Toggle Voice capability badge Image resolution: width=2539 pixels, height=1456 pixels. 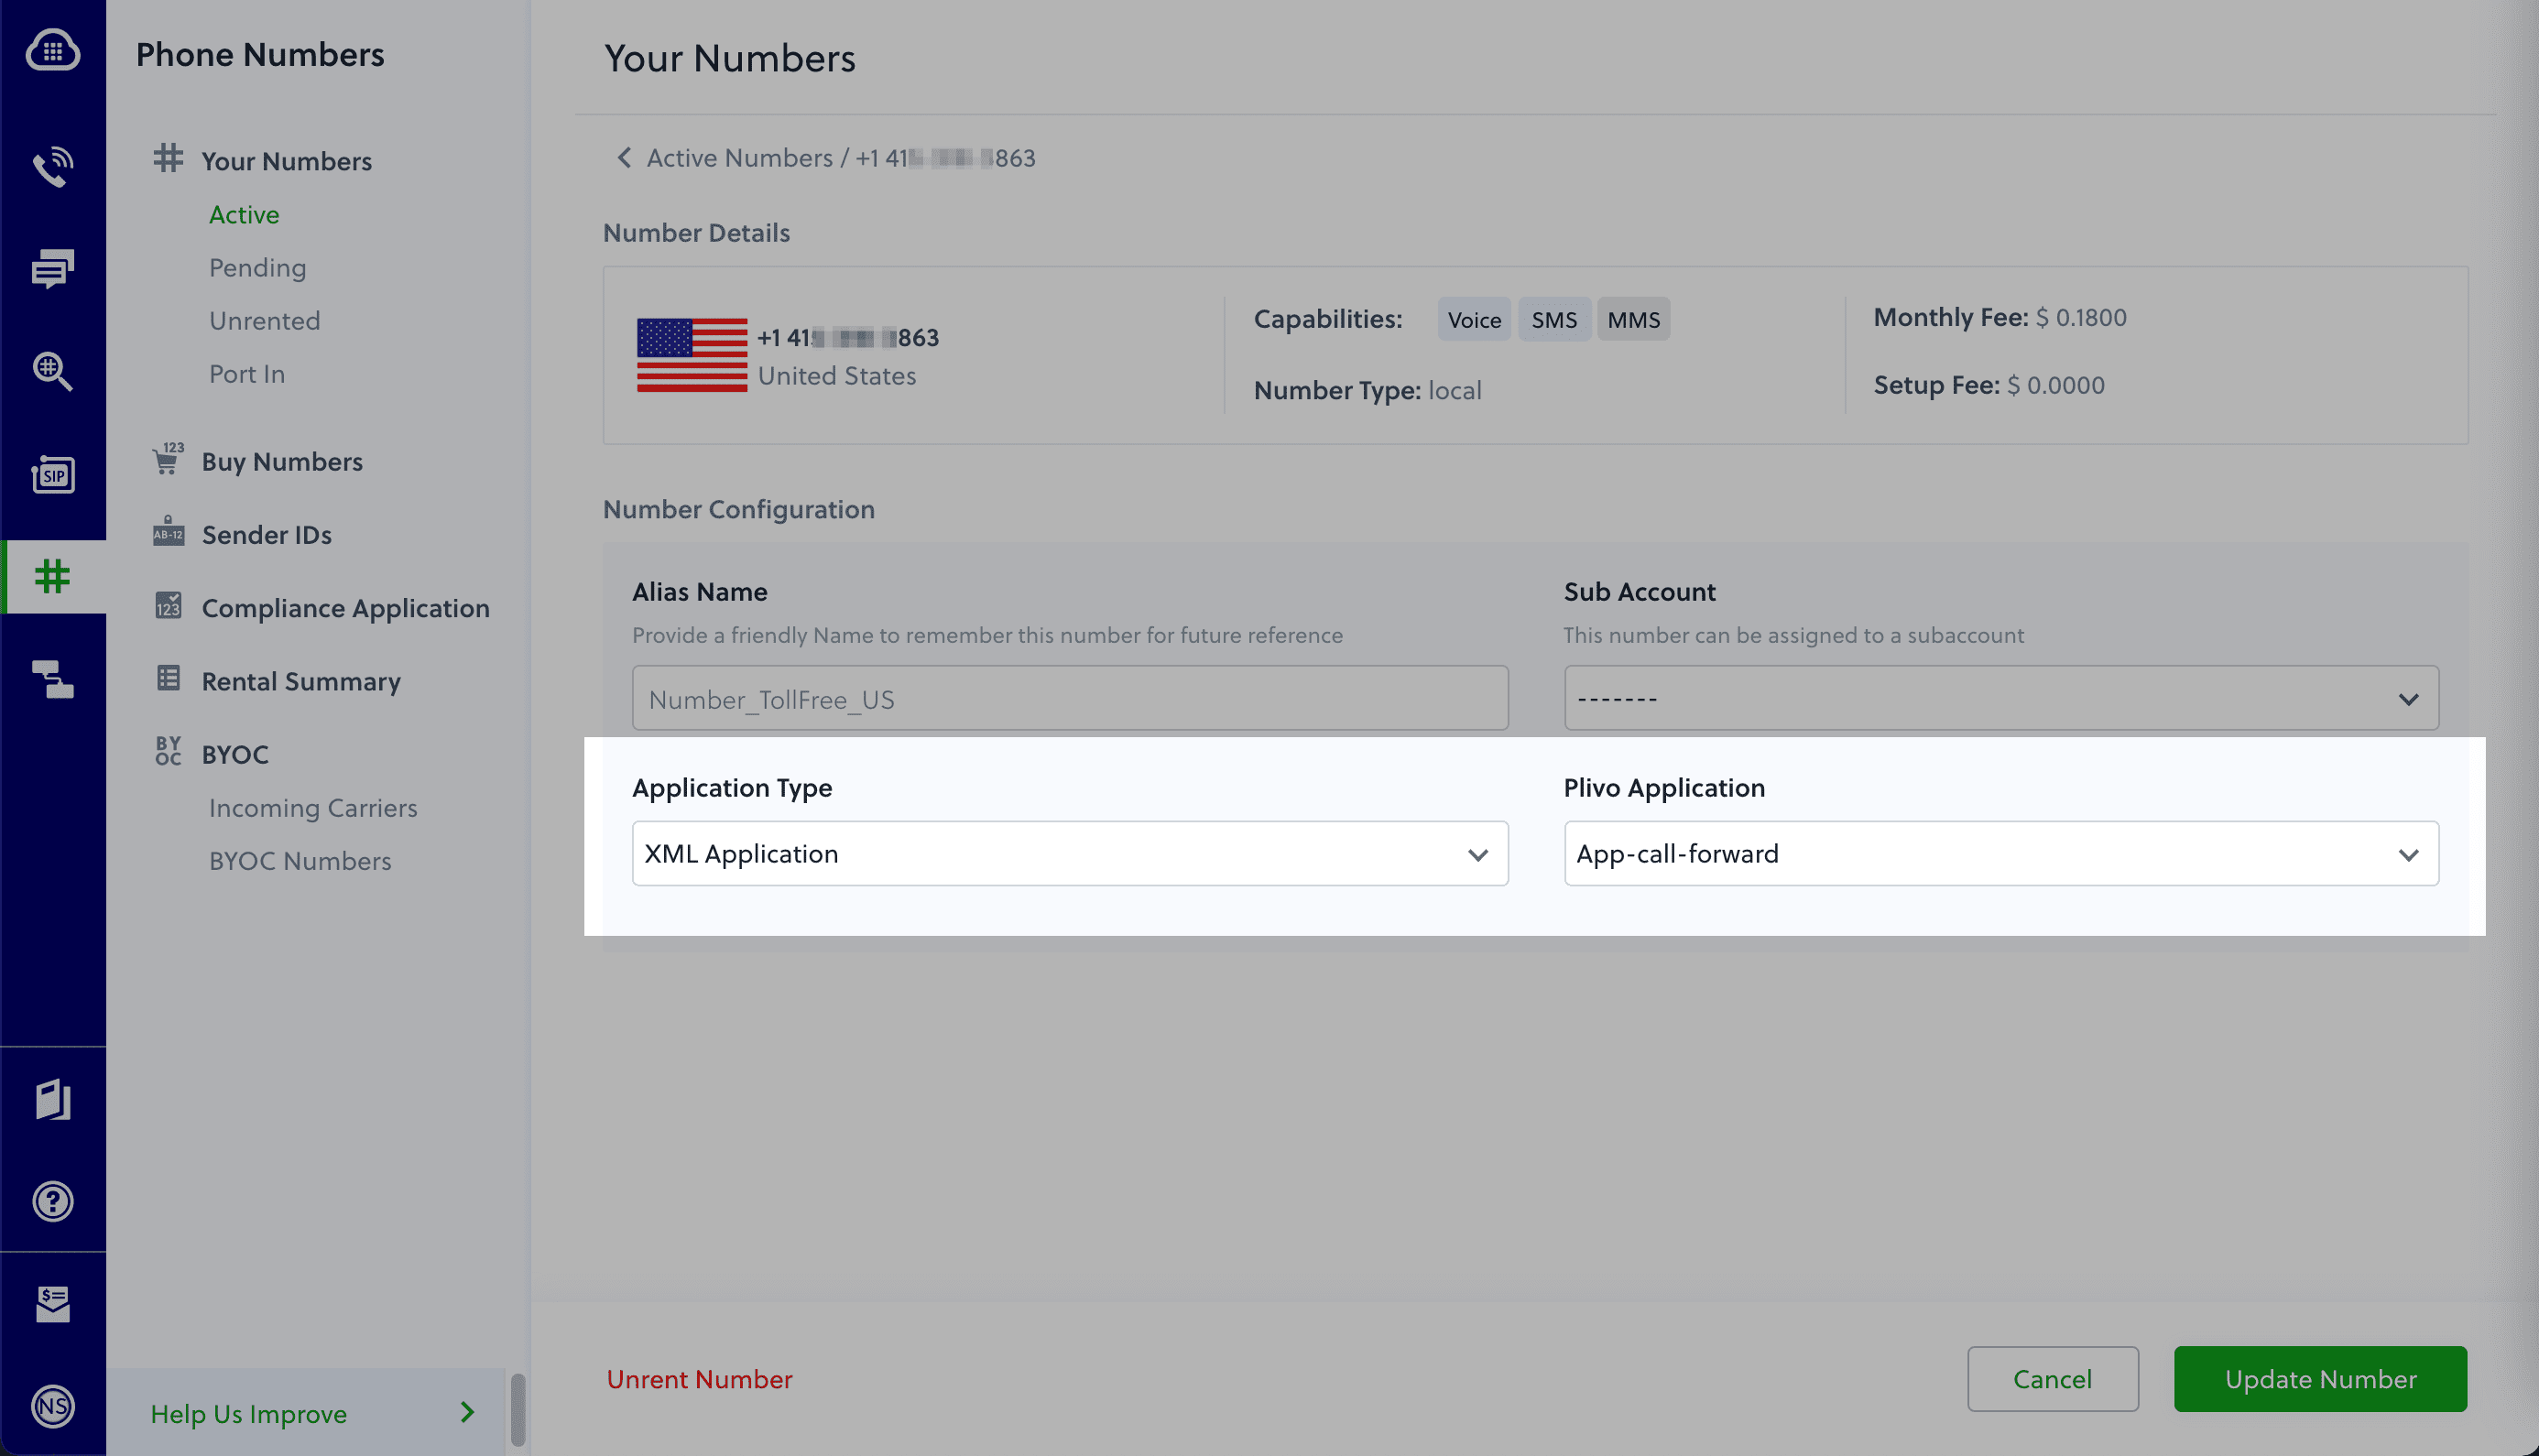(x=1474, y=319)
